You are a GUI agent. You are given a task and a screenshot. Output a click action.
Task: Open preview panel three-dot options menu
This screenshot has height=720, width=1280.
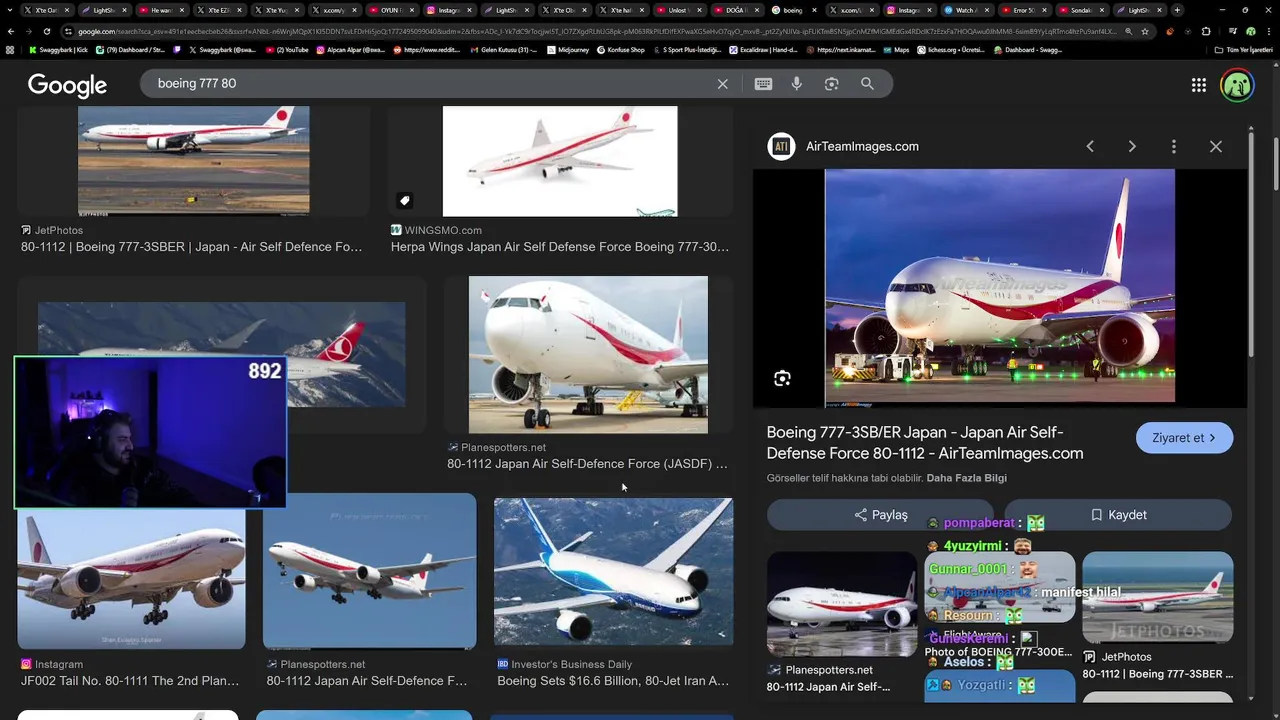point(1174,146)
